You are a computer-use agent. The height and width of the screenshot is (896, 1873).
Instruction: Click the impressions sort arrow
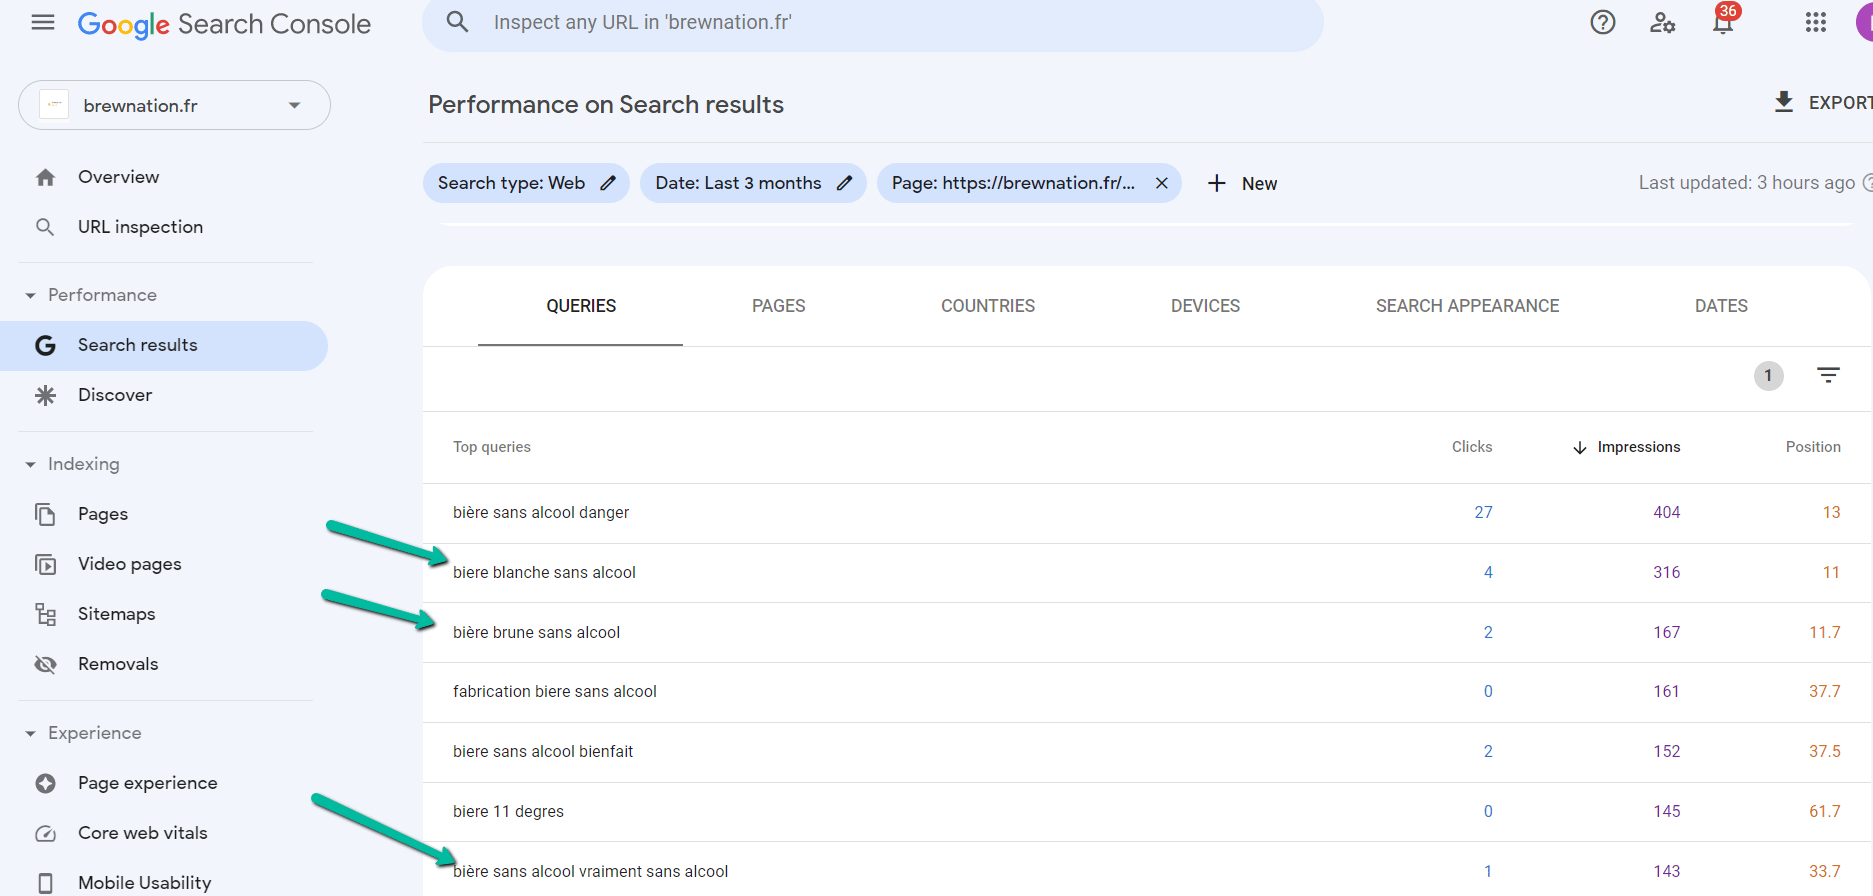[1580, 447]
